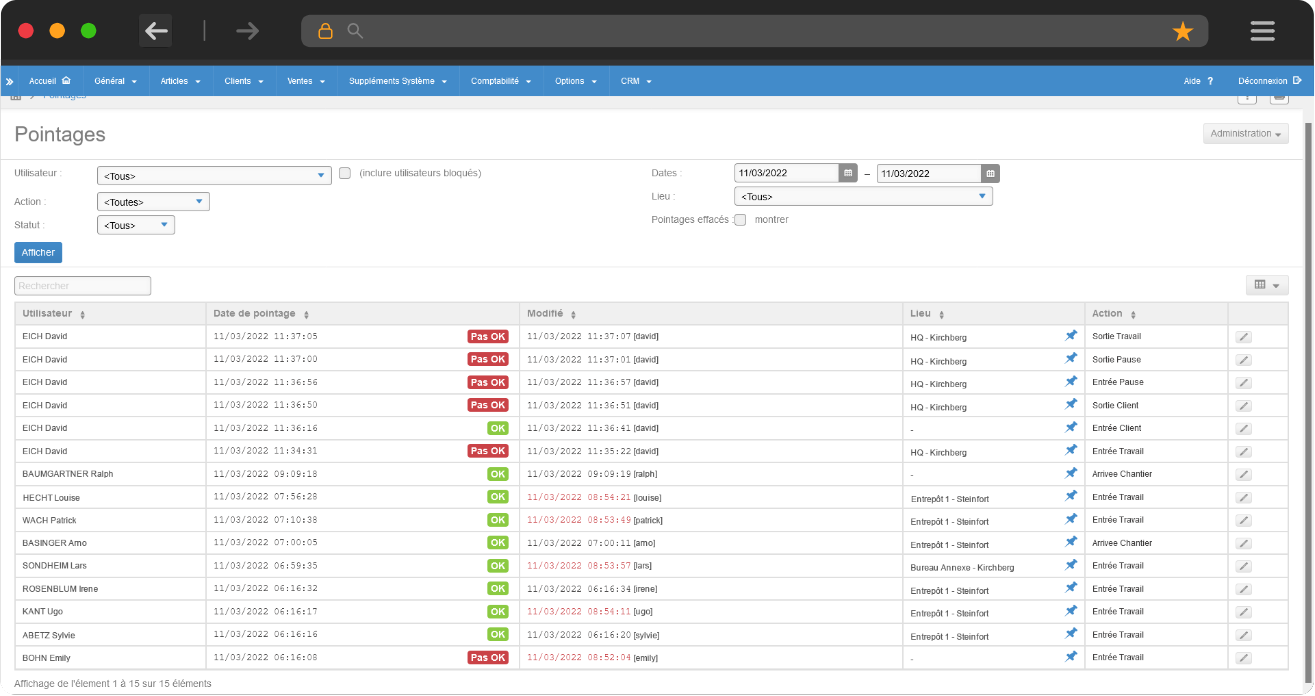1315x696 pixels.
Task: Click the Afficher button
Action: (x=38, y=253)
